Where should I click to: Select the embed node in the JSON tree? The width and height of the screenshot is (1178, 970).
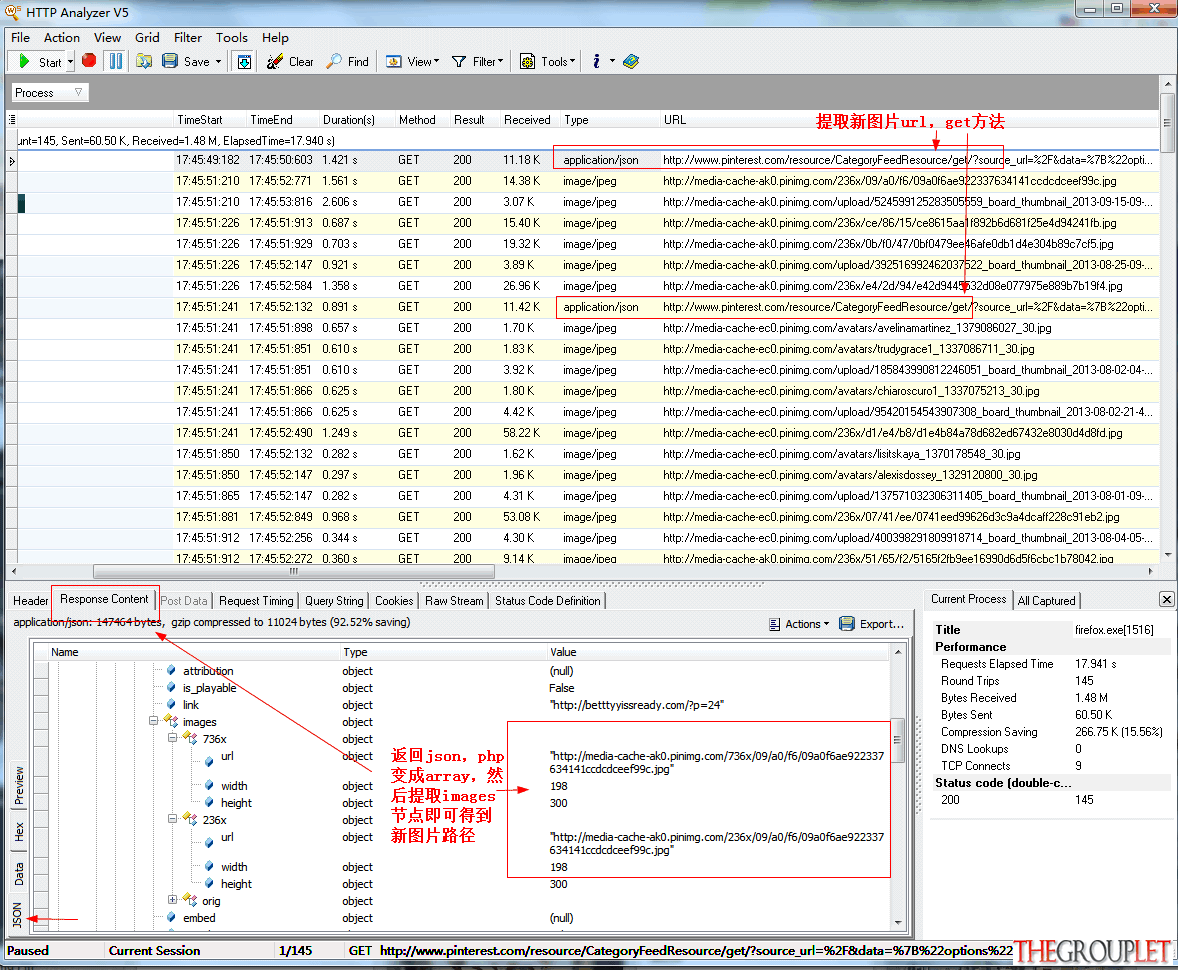point(198,917)
